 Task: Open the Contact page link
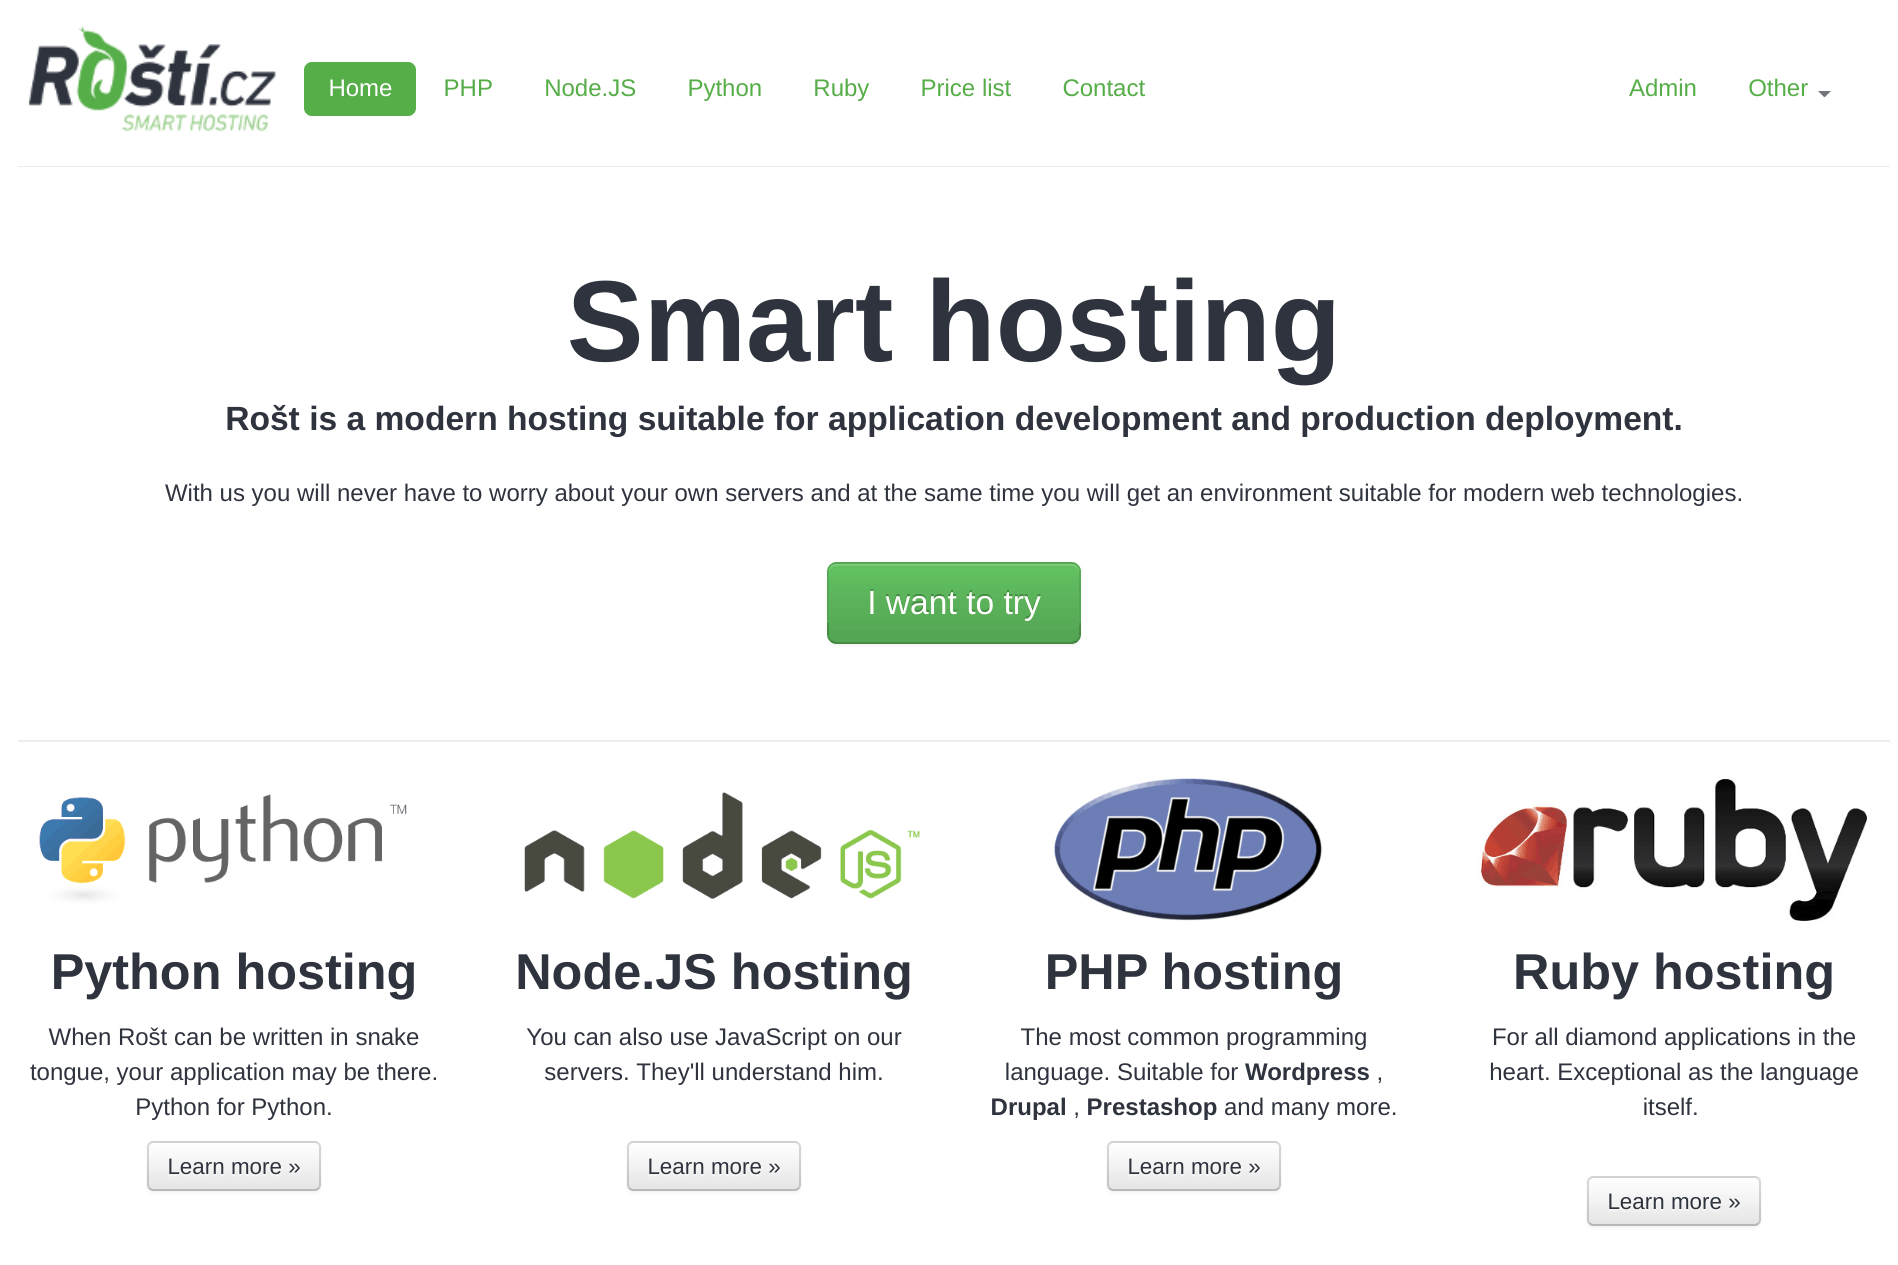(x=1104, y=88)
